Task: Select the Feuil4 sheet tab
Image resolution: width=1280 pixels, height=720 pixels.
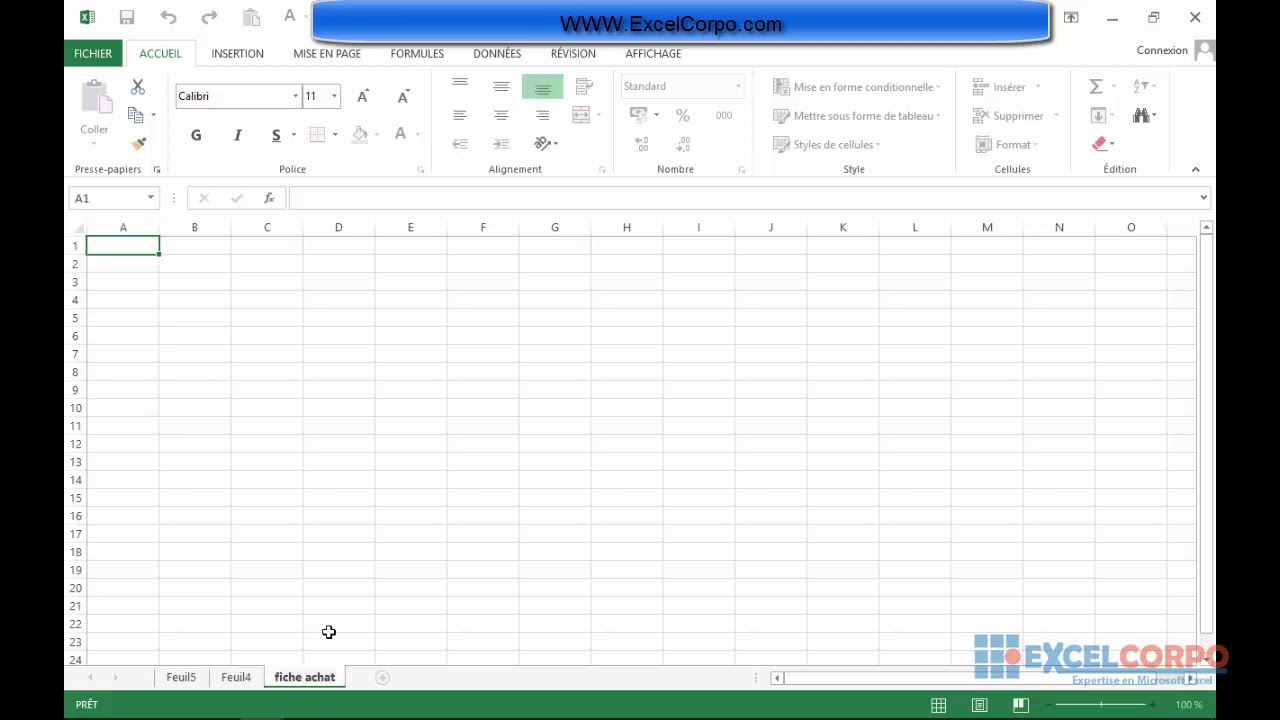Action: [x=236, y=677]
